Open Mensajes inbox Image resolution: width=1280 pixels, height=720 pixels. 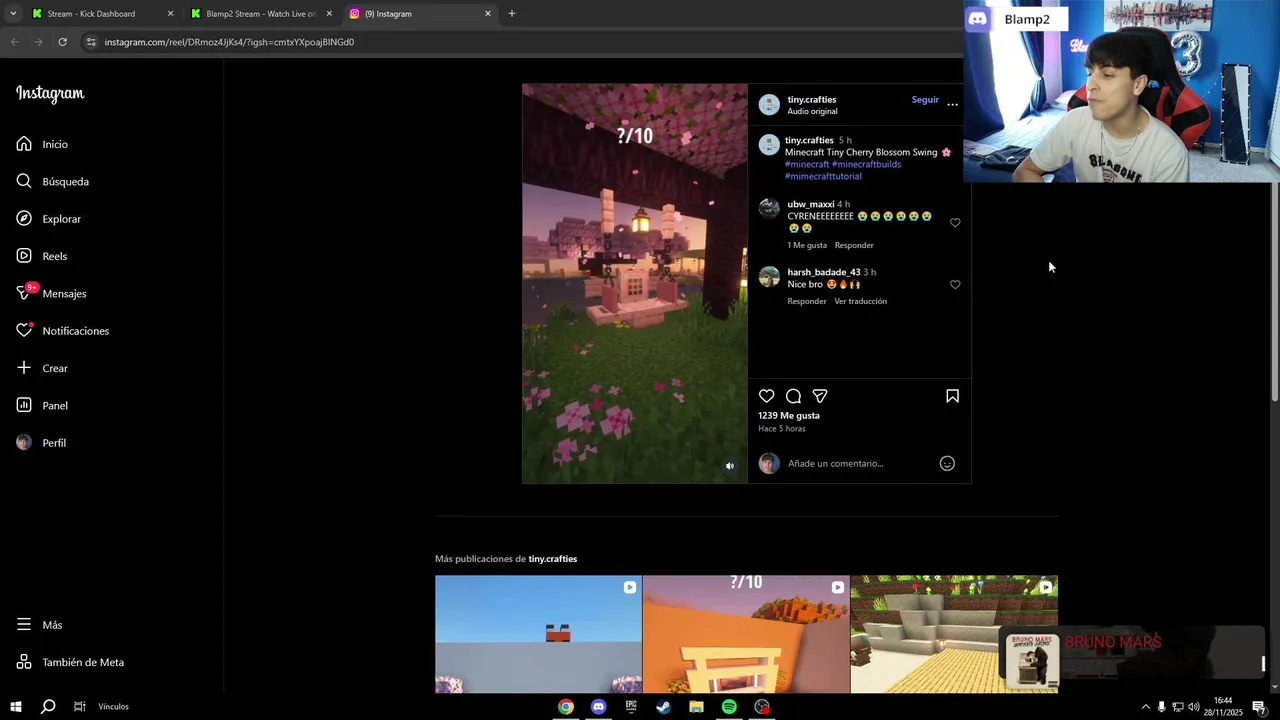pos(51,293)
